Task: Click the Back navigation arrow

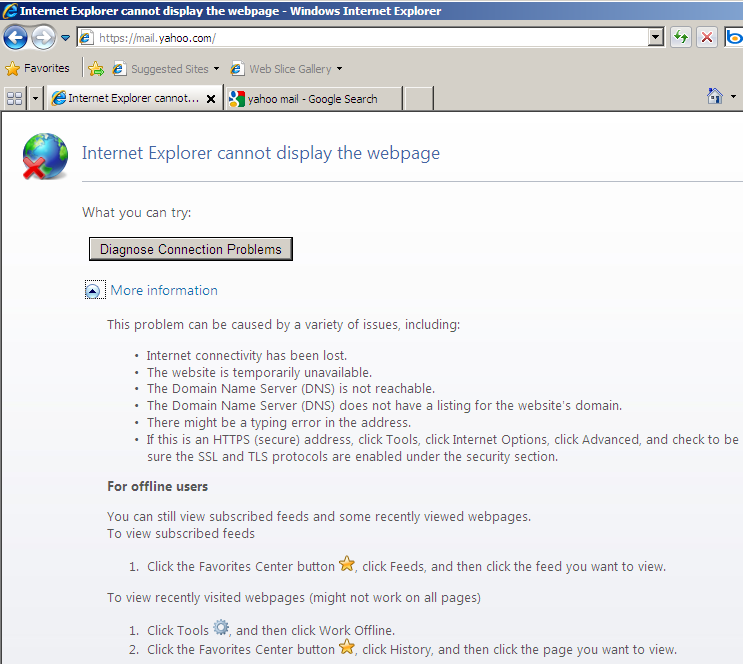Action: tap(15, 37)
